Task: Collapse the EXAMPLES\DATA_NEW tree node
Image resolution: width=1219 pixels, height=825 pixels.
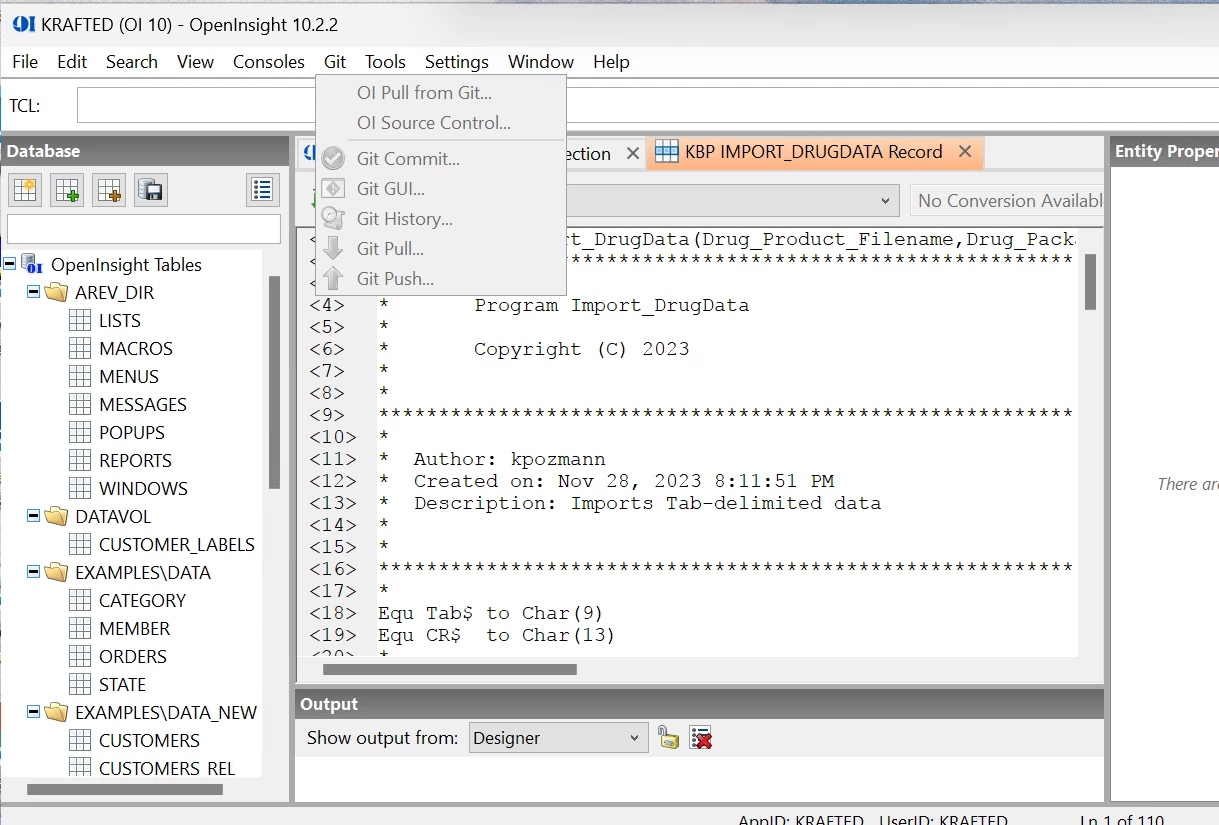Action: (33, 713)
